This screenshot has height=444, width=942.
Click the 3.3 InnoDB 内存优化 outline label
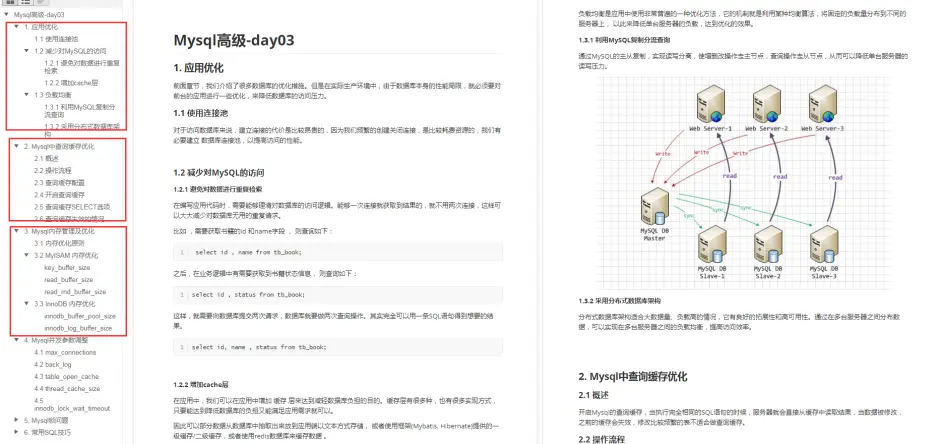pyautogui.click(x=64, y=303)
